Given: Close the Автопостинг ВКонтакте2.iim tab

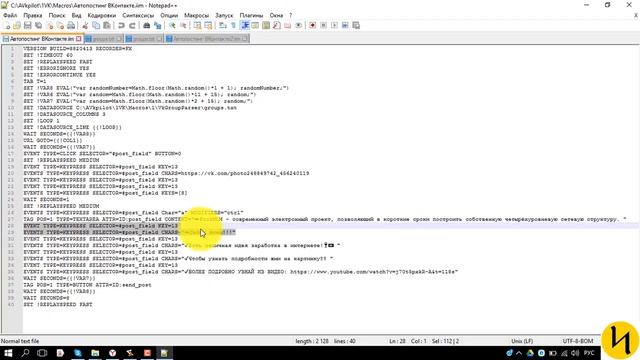Looking at the screenshot, I should pos(244,39).
